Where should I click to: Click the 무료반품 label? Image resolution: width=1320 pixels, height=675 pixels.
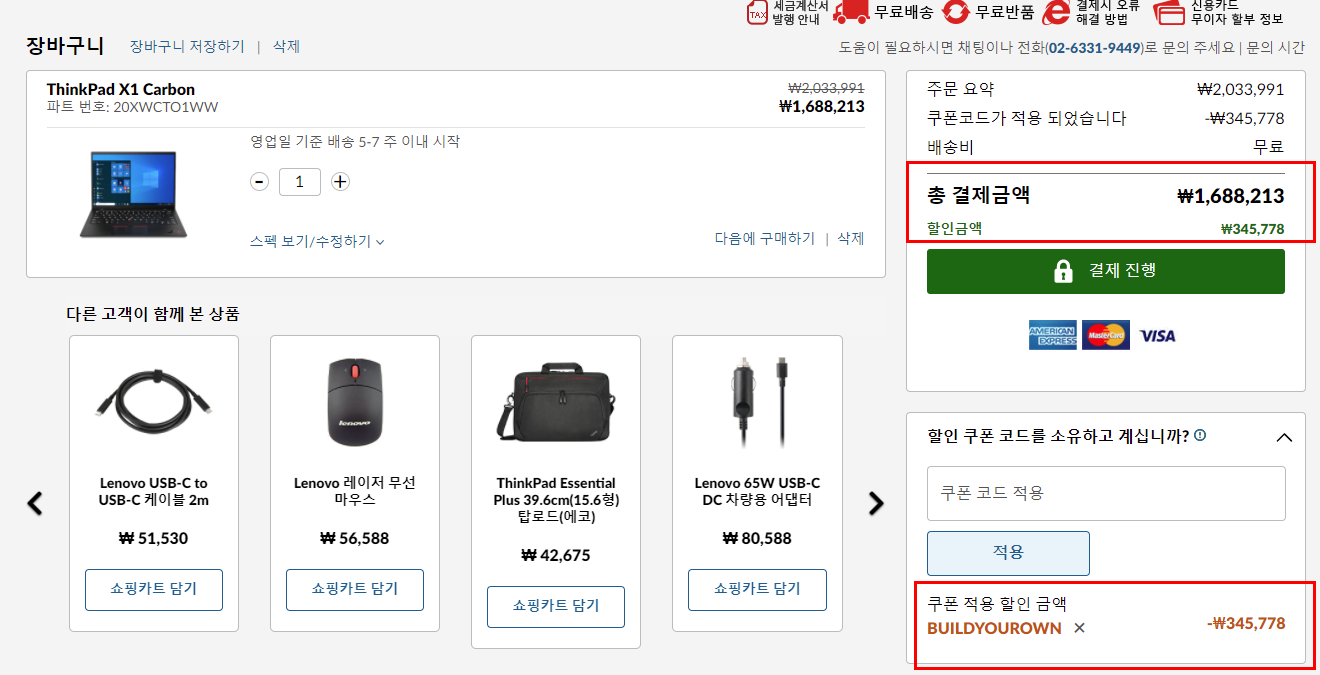tap(1005, 12)
